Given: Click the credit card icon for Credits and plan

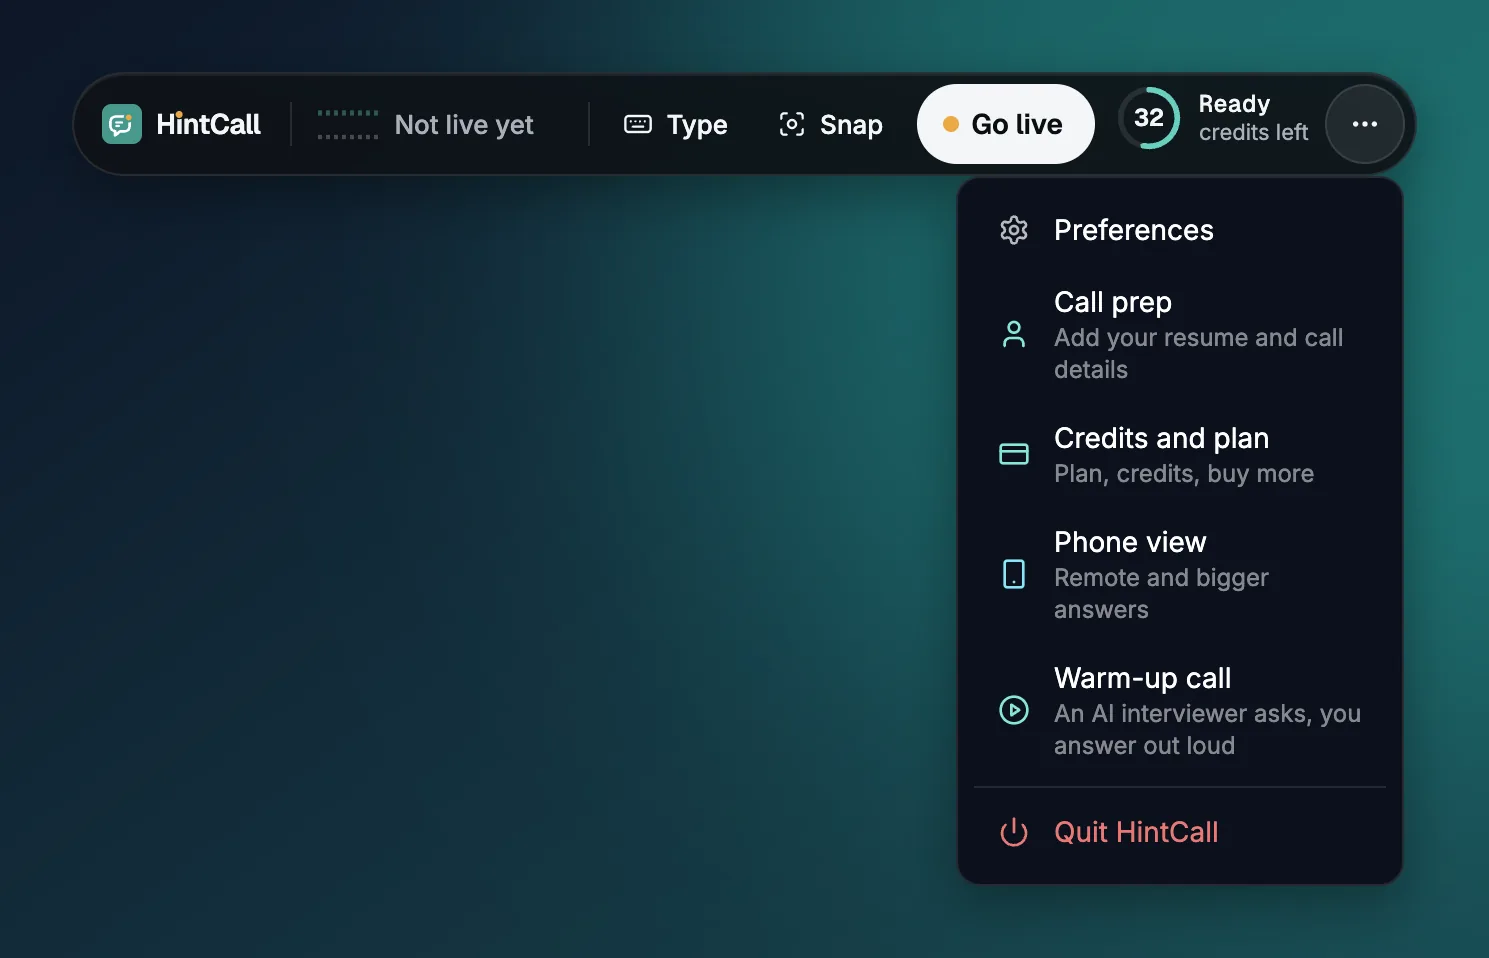Looking at the screenshot, I should pos(1014,454).
